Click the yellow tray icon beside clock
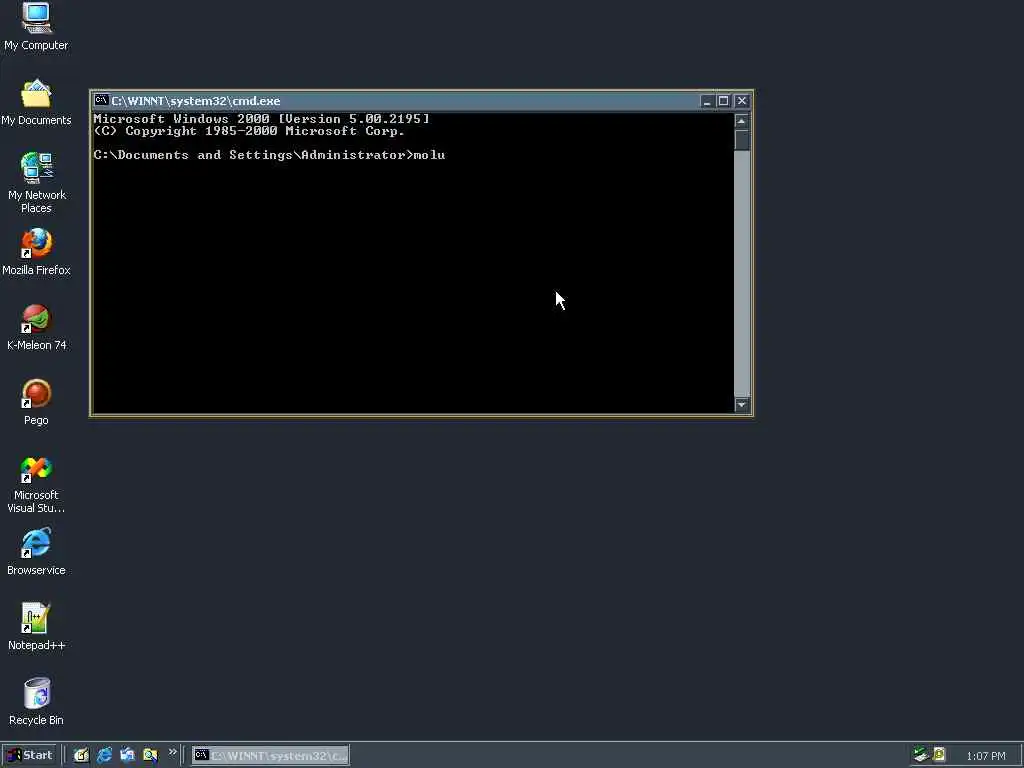 click(939, 755)
